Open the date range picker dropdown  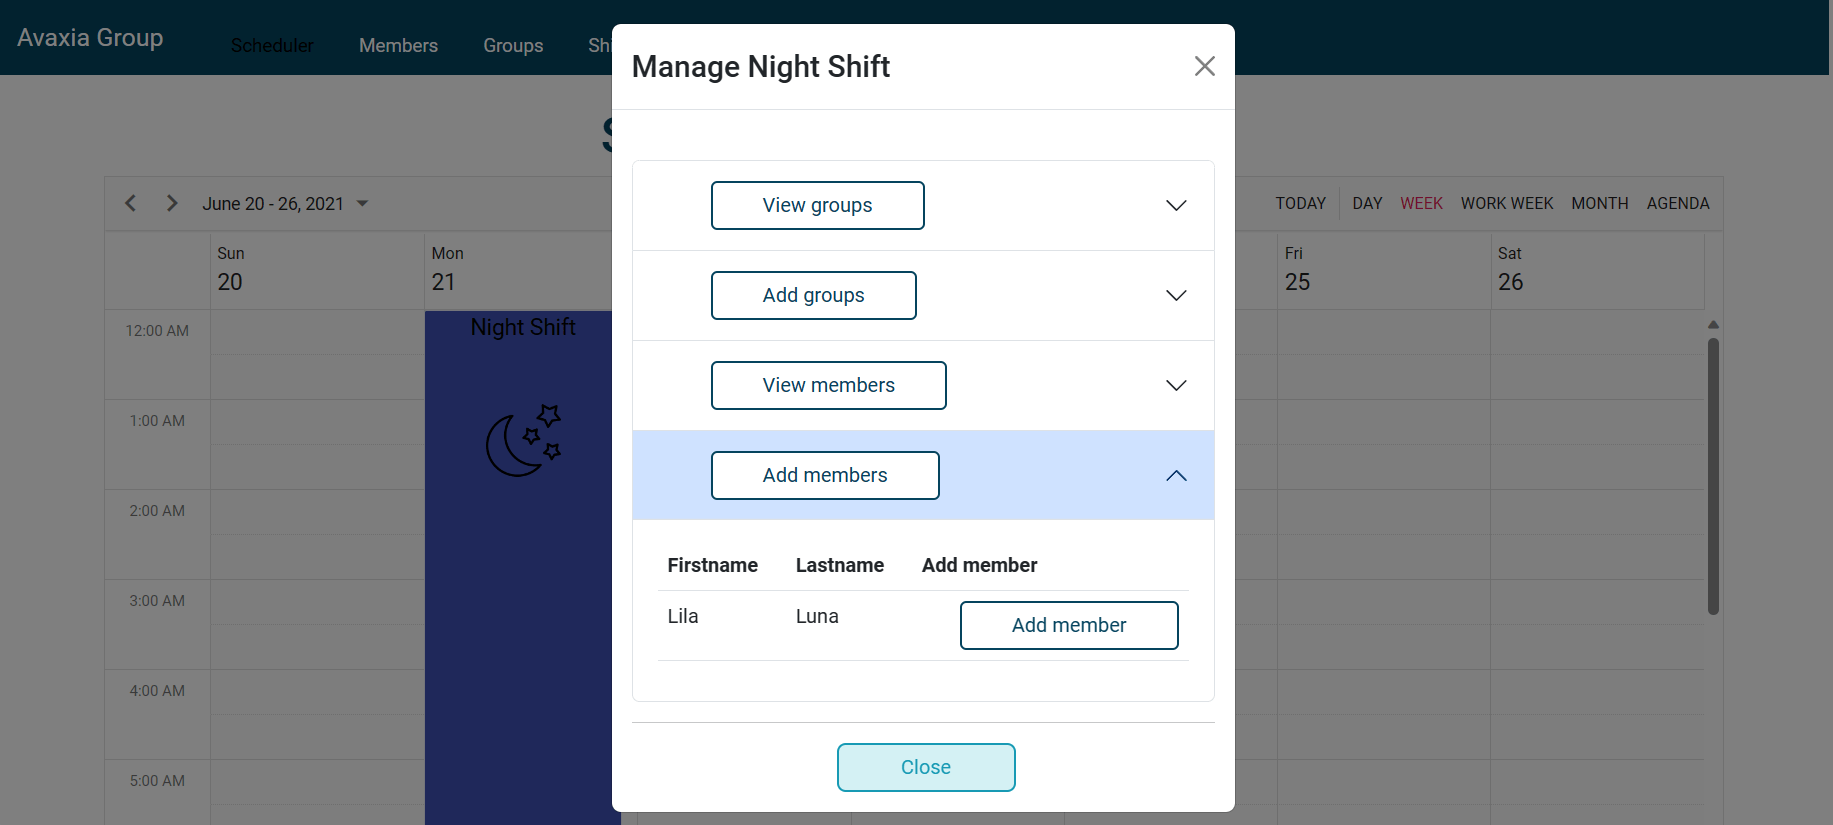(362, 203)
